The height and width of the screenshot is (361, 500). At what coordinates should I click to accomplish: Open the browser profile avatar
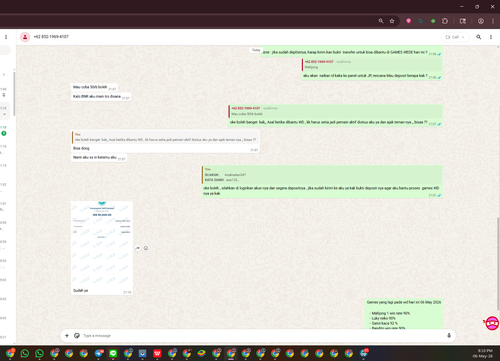[x=481, y=21]
